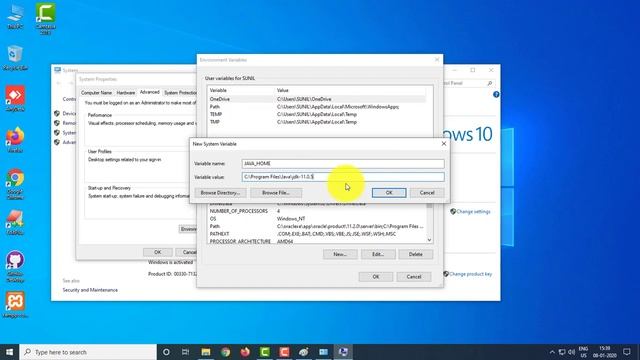Click OK in Environment Variables window

pos(376,277)
